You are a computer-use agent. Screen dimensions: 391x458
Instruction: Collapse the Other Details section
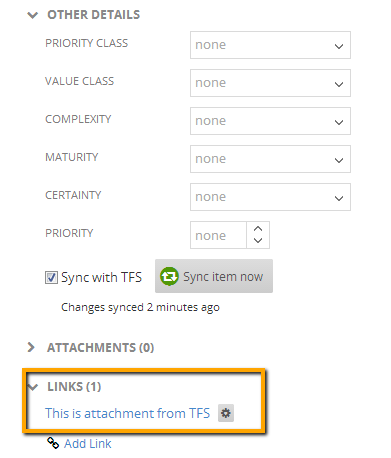pyautogui.click(x=33, y=15)
